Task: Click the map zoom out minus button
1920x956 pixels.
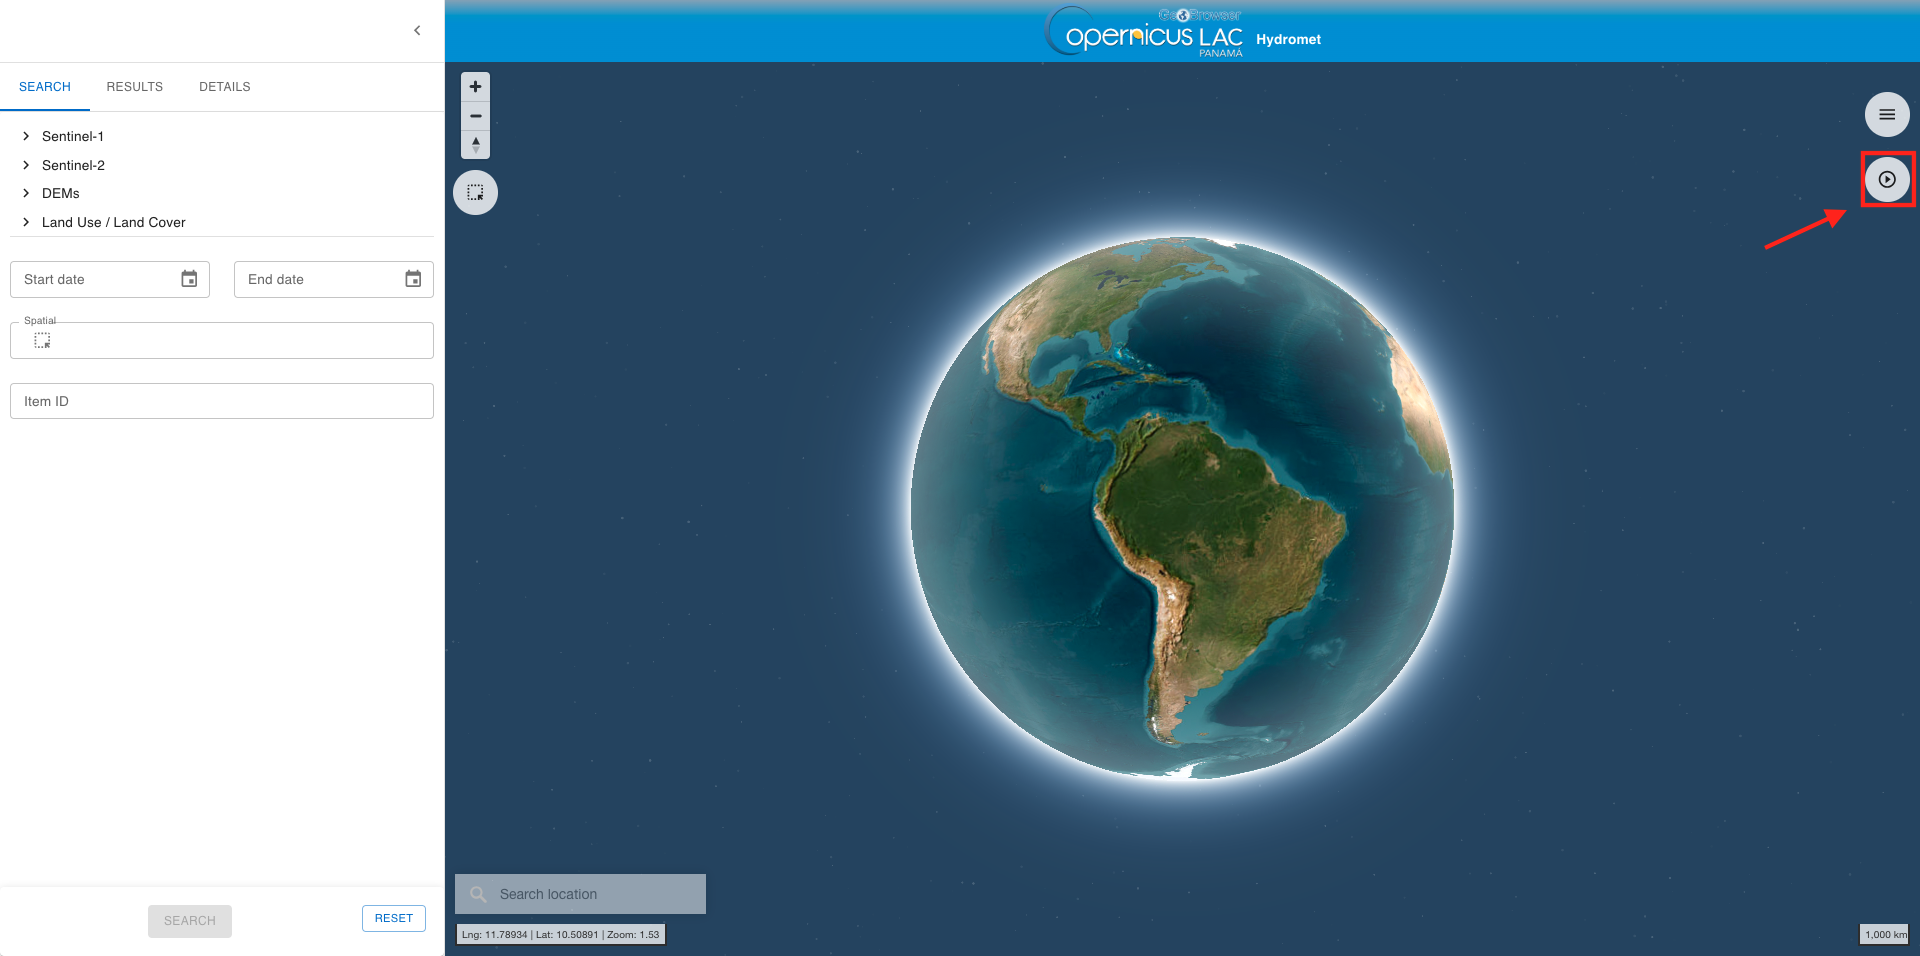Action: tap(475, 116)
